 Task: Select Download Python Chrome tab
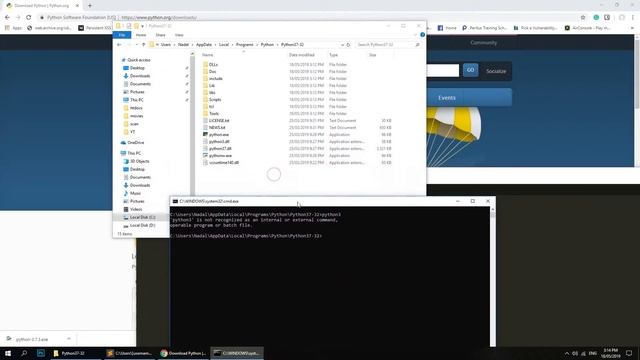tap(42, 6)
